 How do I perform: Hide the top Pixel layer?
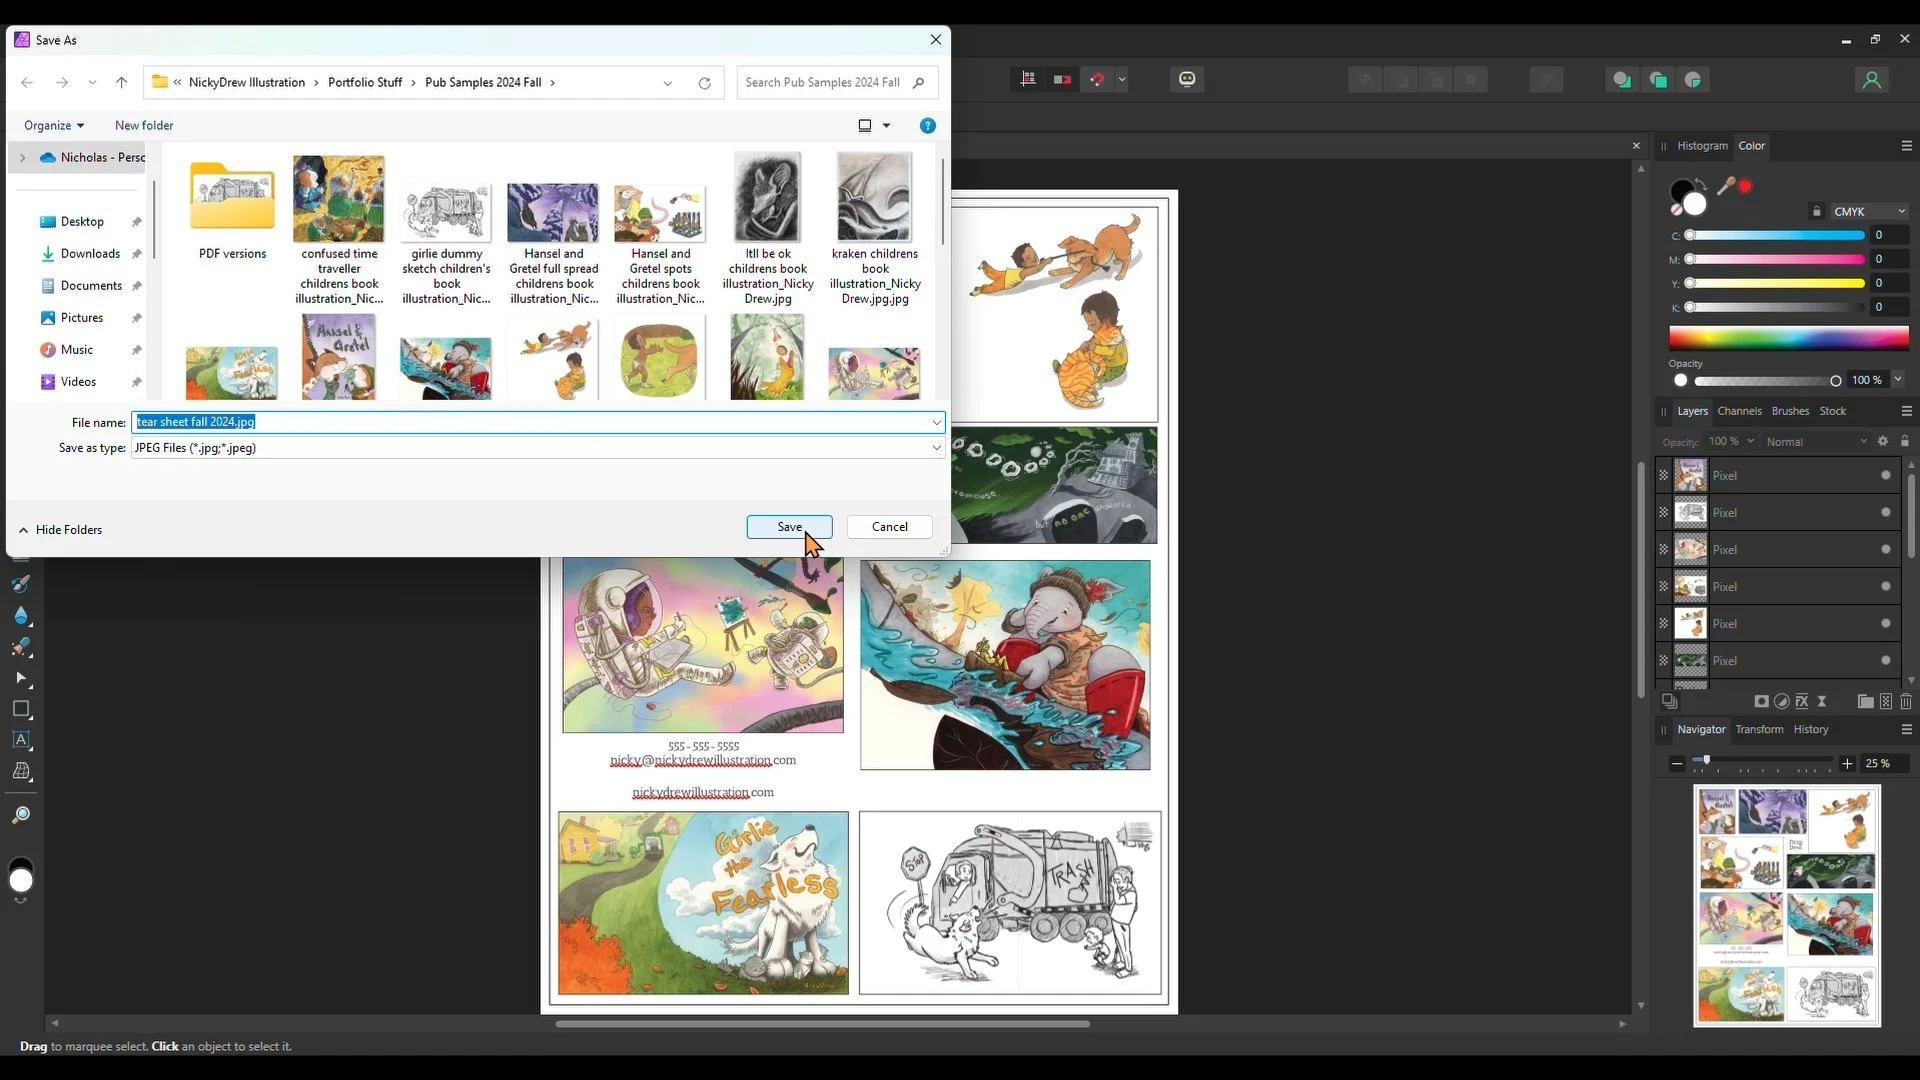click(1886, 476)
